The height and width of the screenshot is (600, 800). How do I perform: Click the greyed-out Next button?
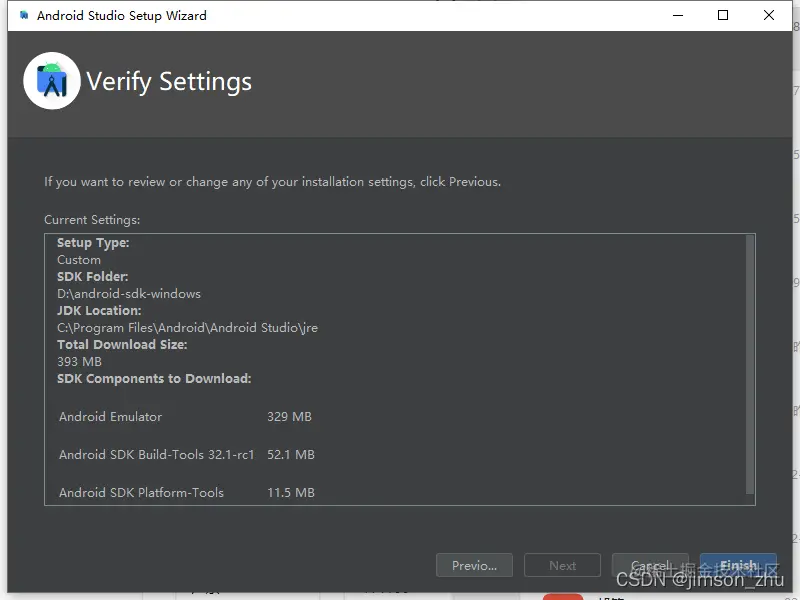tap(562, 565)
